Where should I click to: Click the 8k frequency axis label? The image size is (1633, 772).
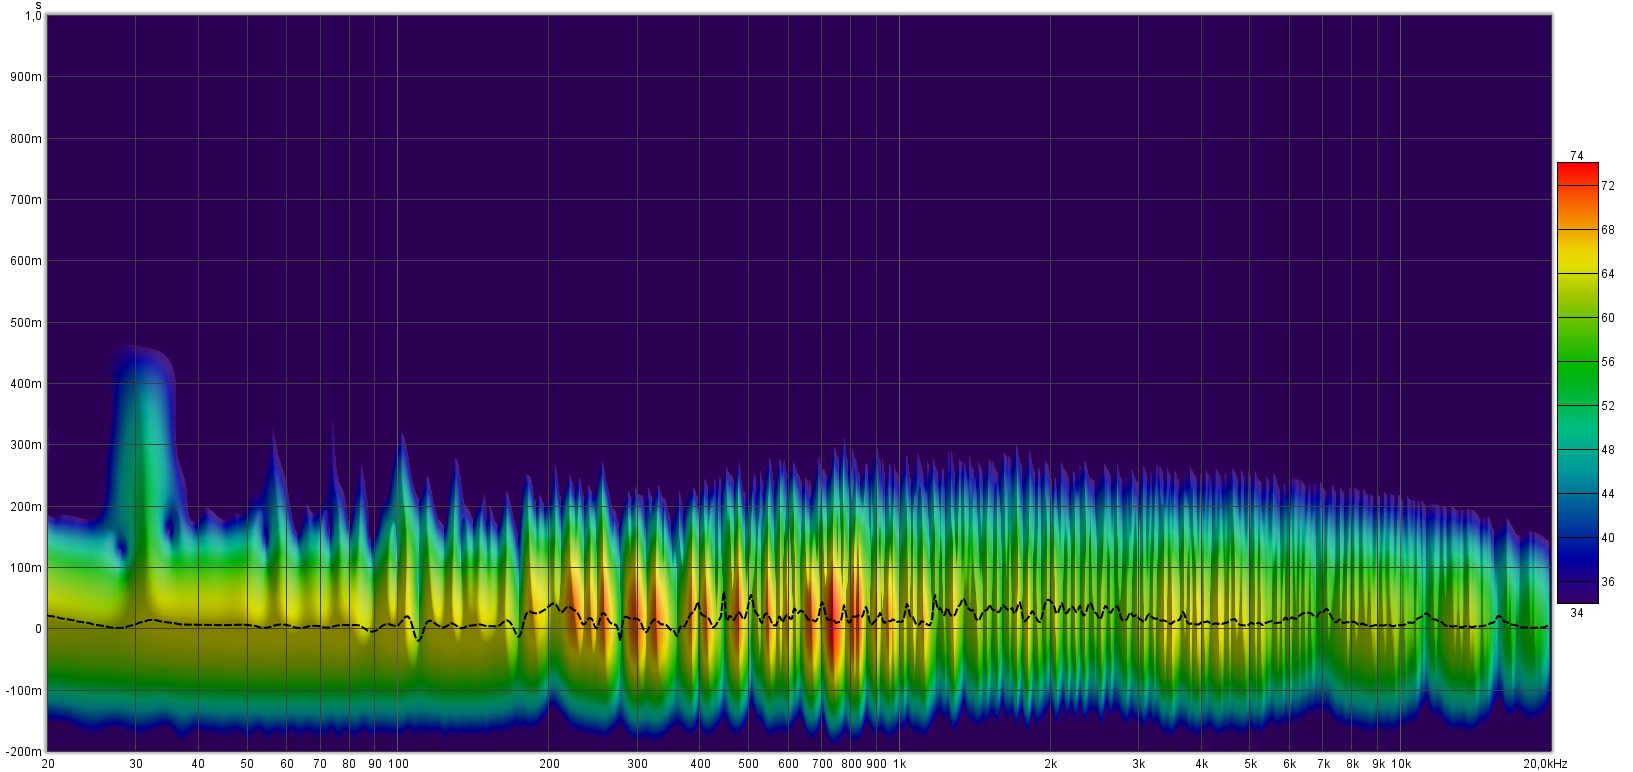pyautogui.click(x=1352, y=764)
